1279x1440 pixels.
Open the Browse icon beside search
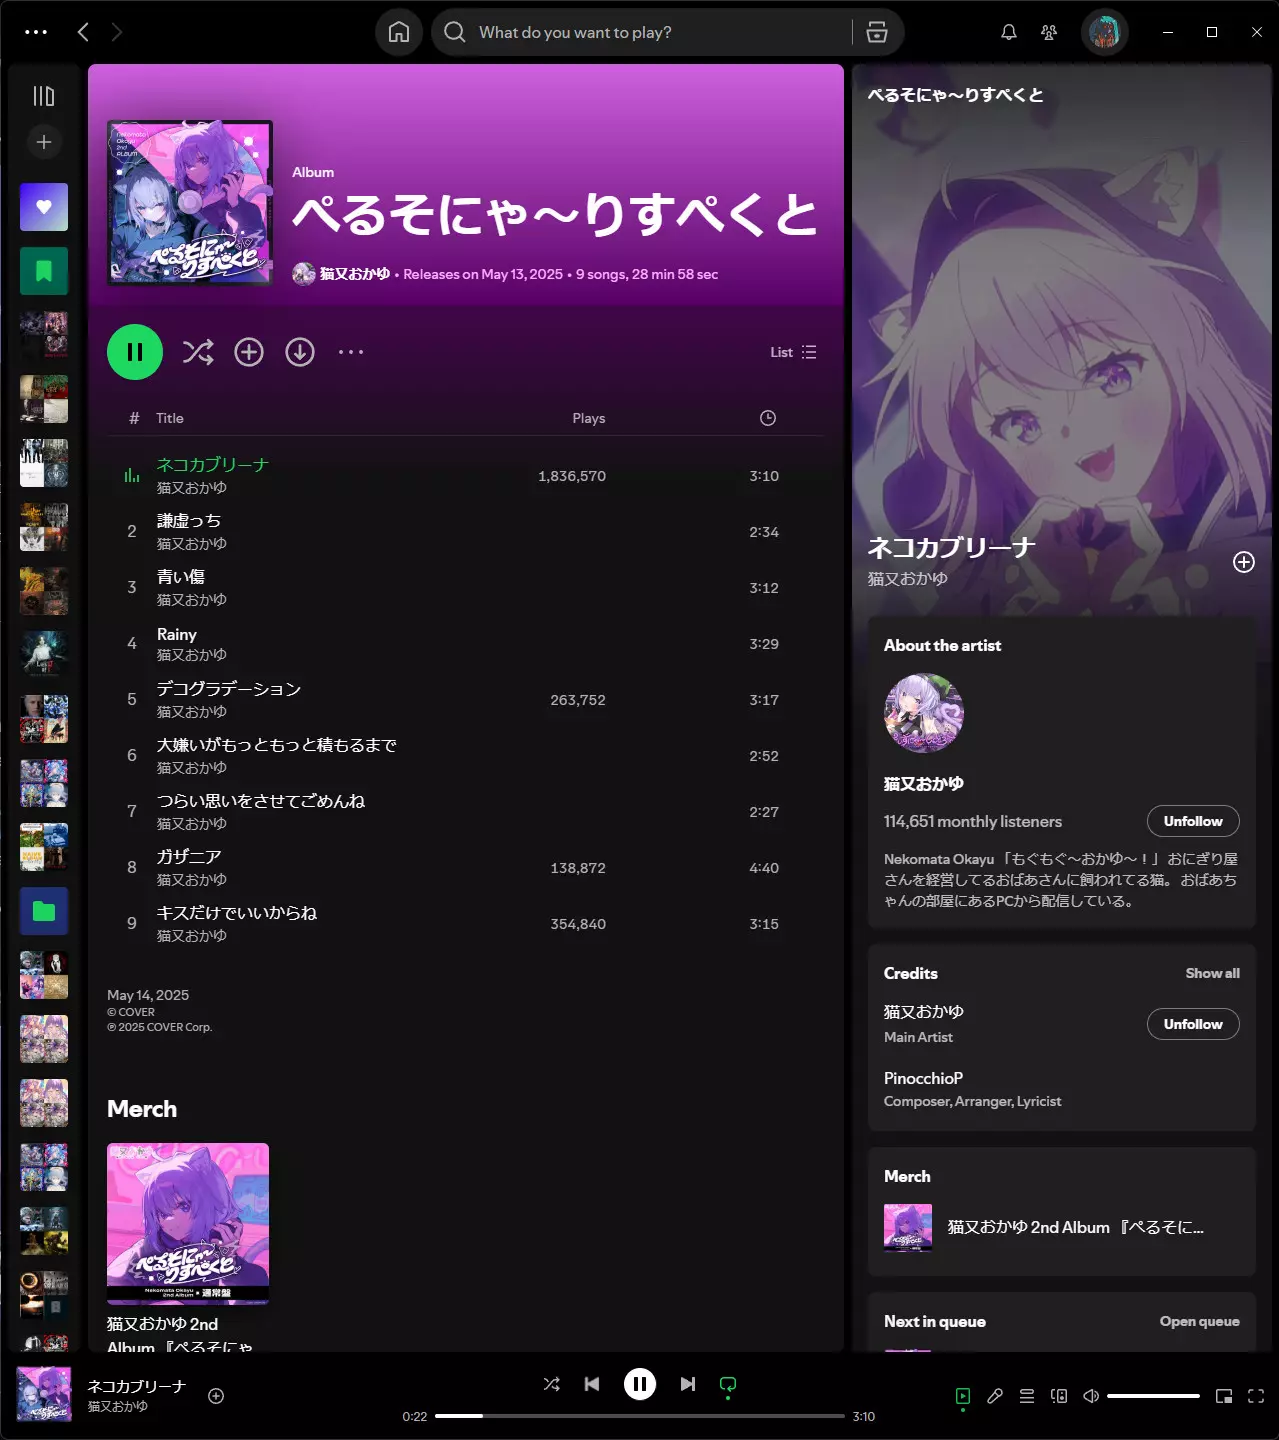[877, 32]
